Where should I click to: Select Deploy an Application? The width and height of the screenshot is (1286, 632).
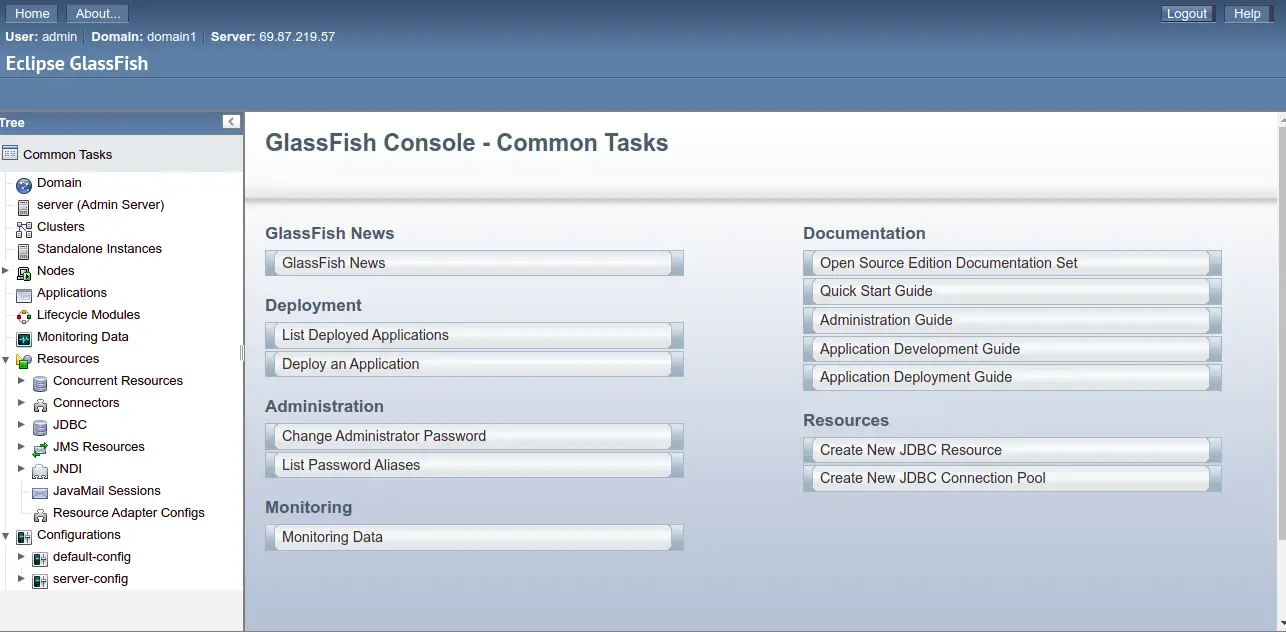[474, 364]
